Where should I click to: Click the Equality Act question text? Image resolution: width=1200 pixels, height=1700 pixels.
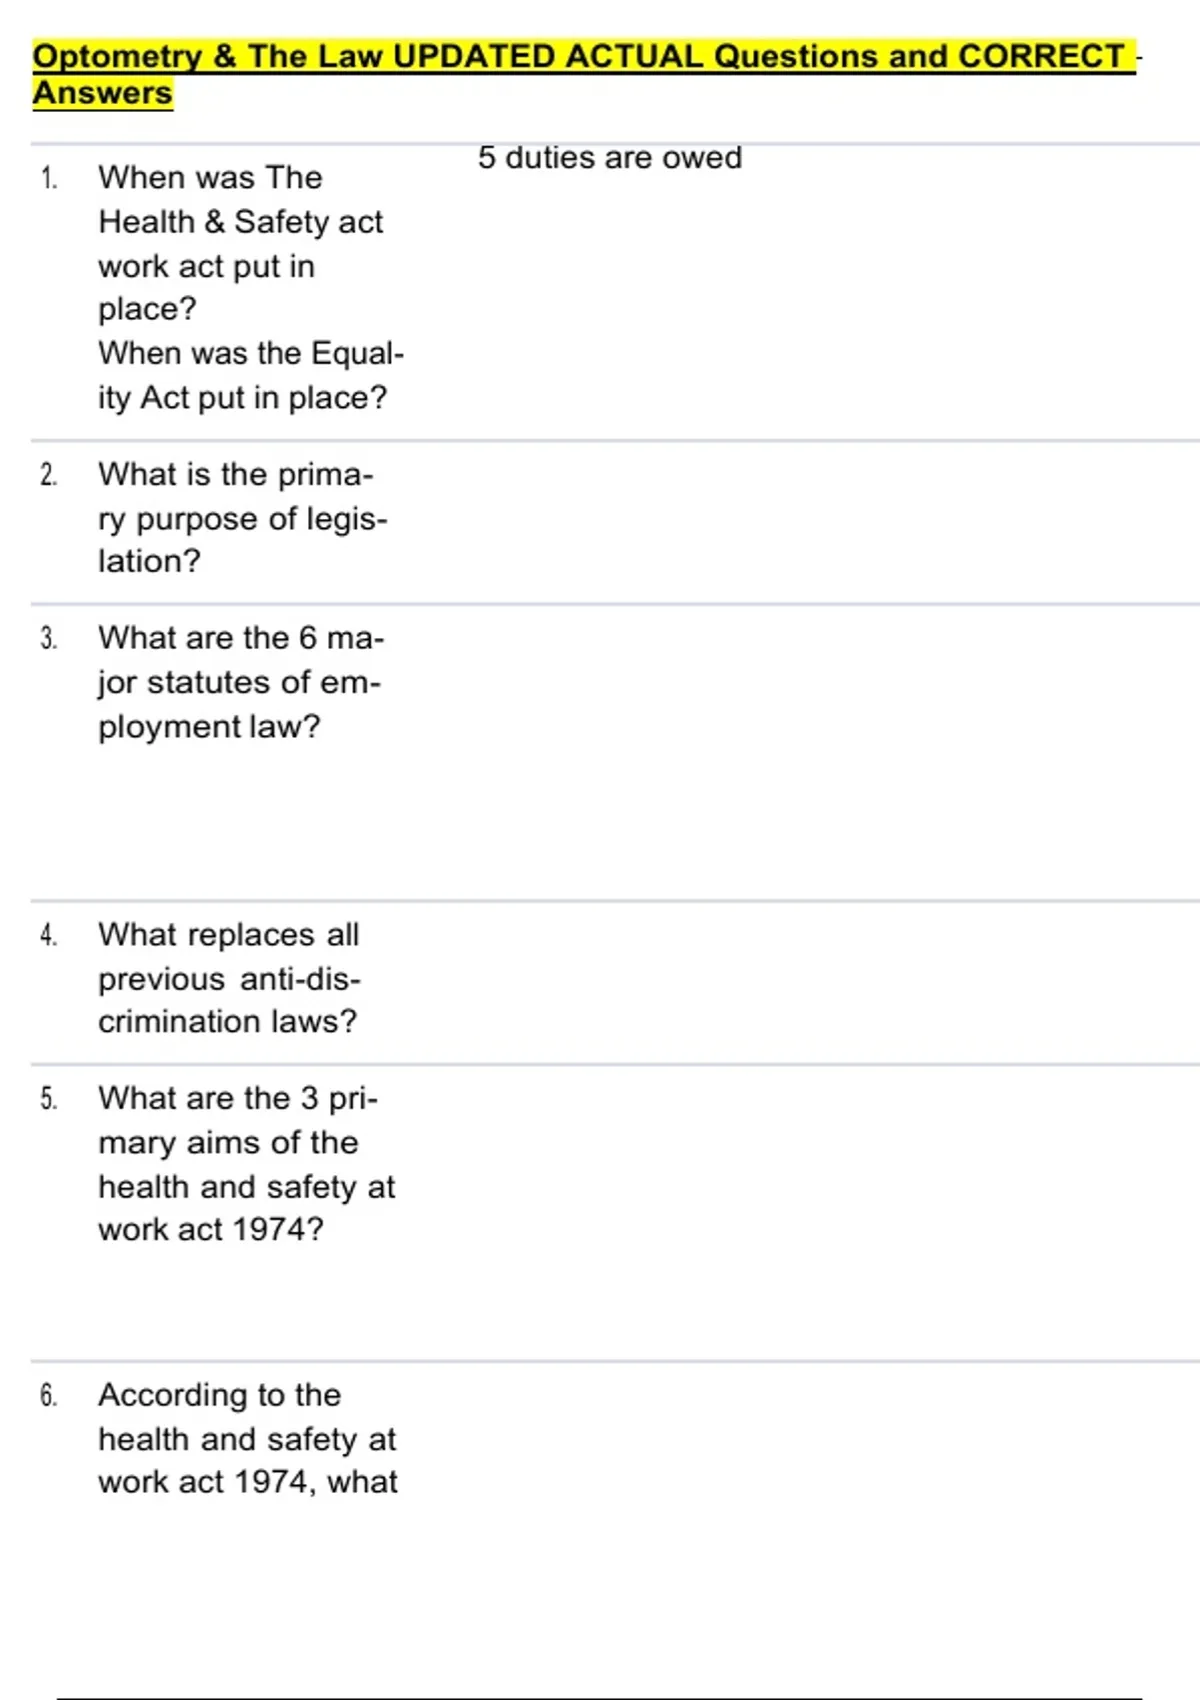pyautogui.click(x=250, y=376)
